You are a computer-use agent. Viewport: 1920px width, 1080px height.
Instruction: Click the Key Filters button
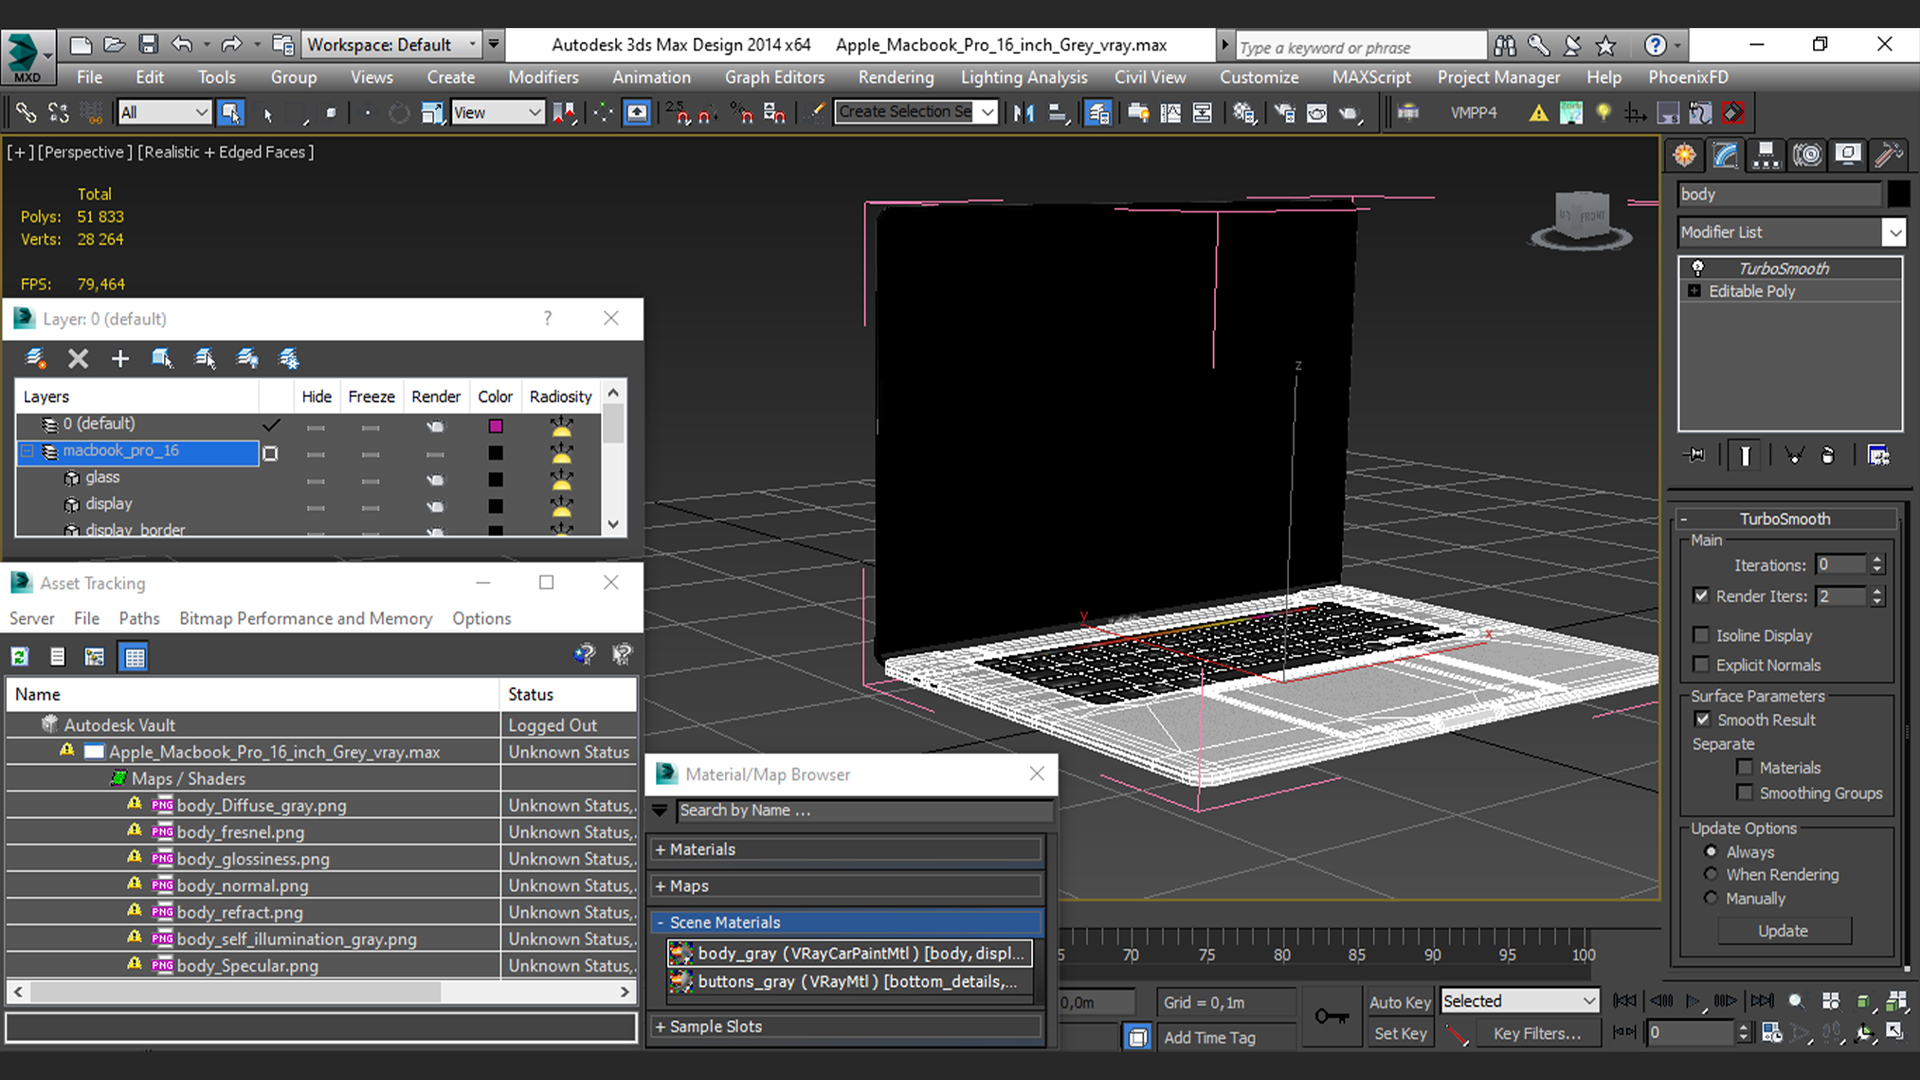tap(1537, 1033)
